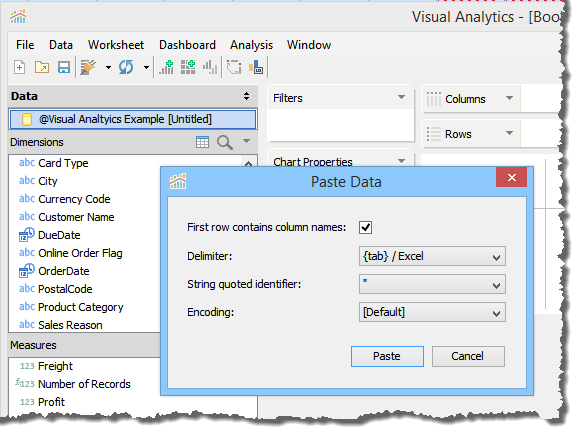The width and height of the screenshot is (580, 434).
Task: Save workbook with the floppy disk icon
Action: [x=64, y=67]
